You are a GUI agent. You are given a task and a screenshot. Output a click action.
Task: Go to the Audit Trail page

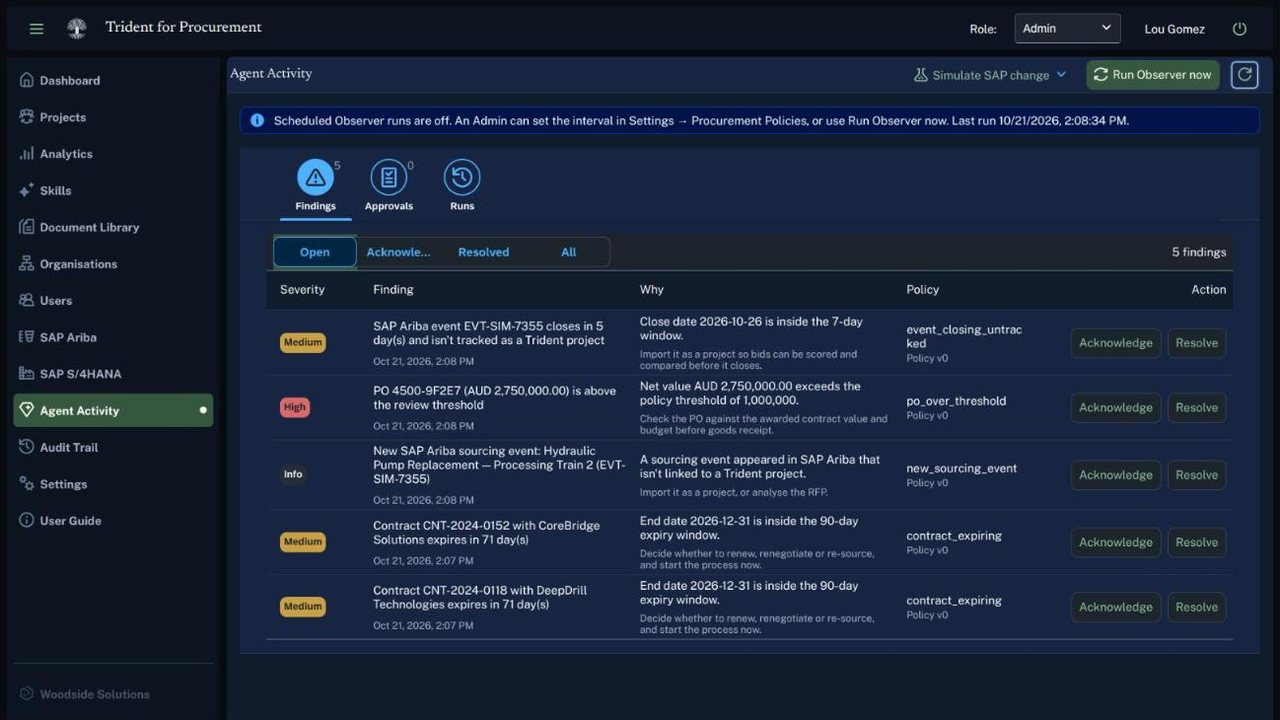(113, 447)
